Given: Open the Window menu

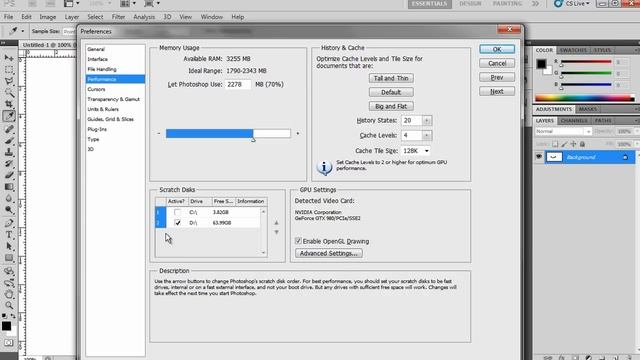Looking at the screenshot, I should 211,17.
